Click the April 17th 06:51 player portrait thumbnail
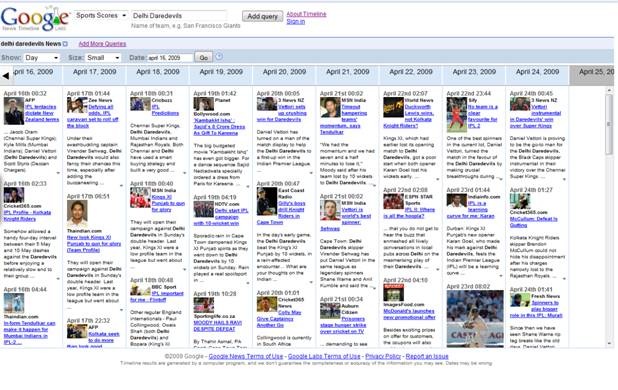The width and height of the screenshot is (618, 390). [x=77, y=214]
